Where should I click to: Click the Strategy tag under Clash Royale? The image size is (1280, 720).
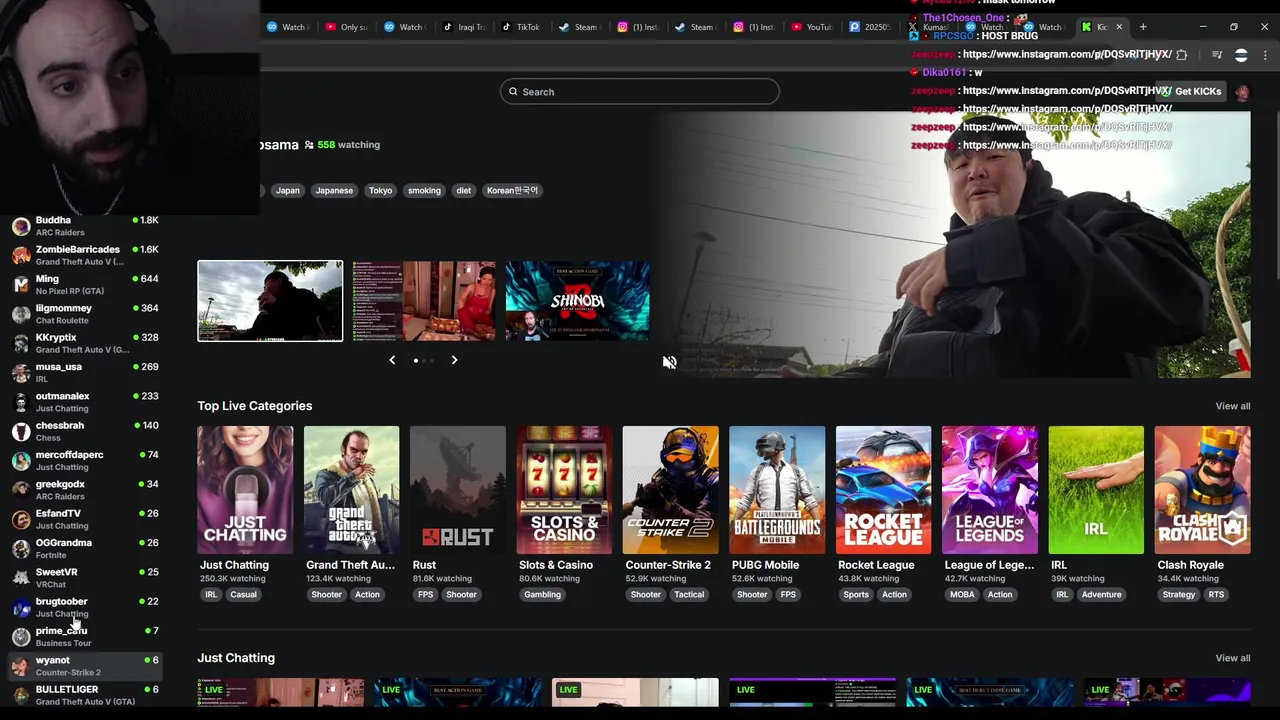coord(1179,594)
